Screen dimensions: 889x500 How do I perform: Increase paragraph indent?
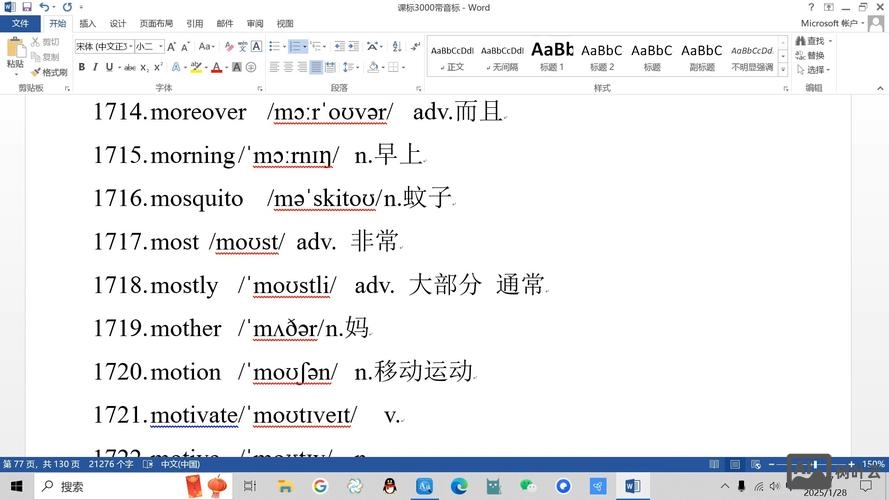(x=353, y=46)
